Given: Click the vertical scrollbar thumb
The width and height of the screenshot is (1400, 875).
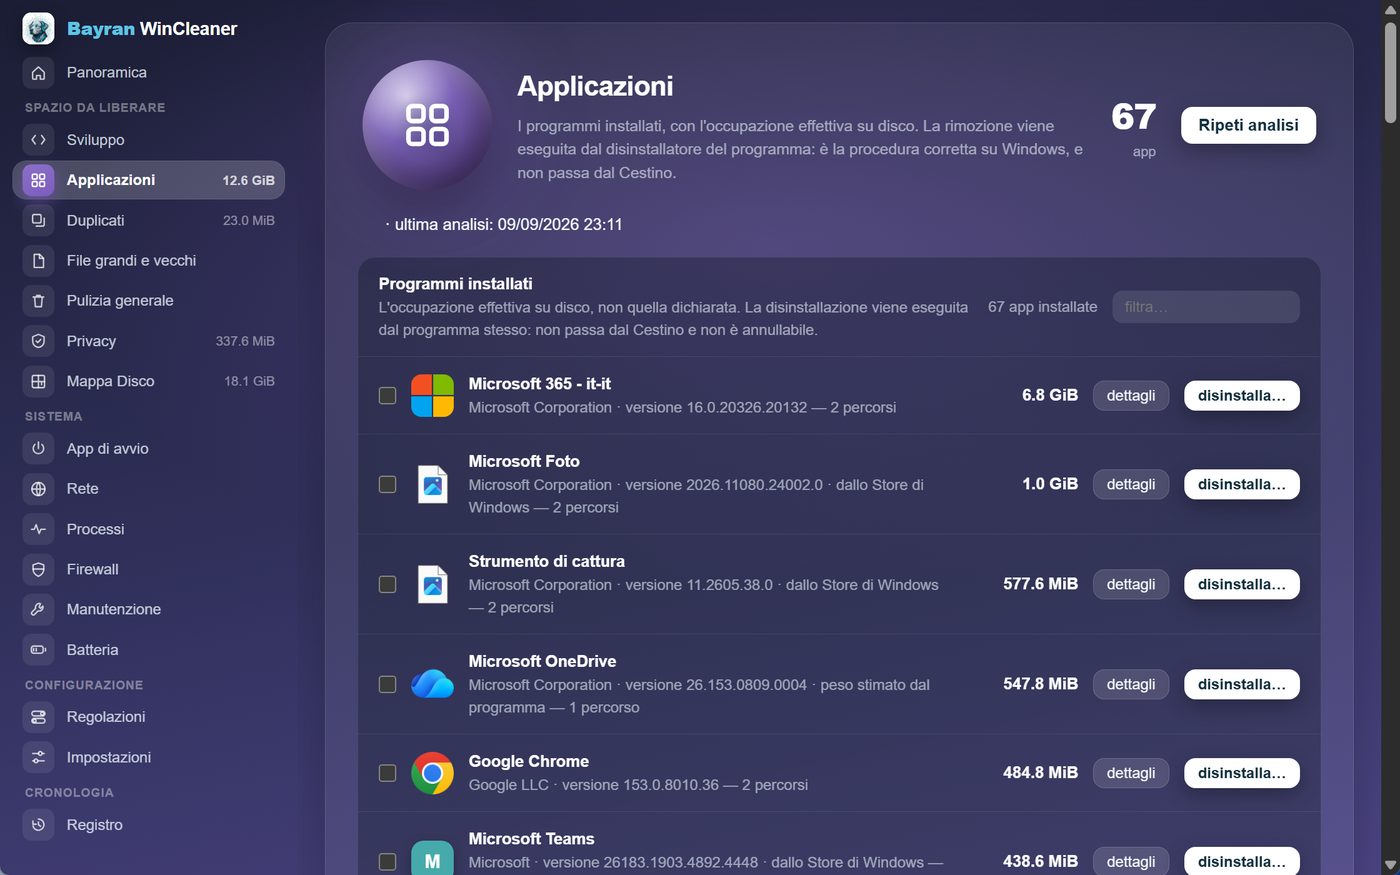Looking at the screenshot, I should [x=1390, y=72].
